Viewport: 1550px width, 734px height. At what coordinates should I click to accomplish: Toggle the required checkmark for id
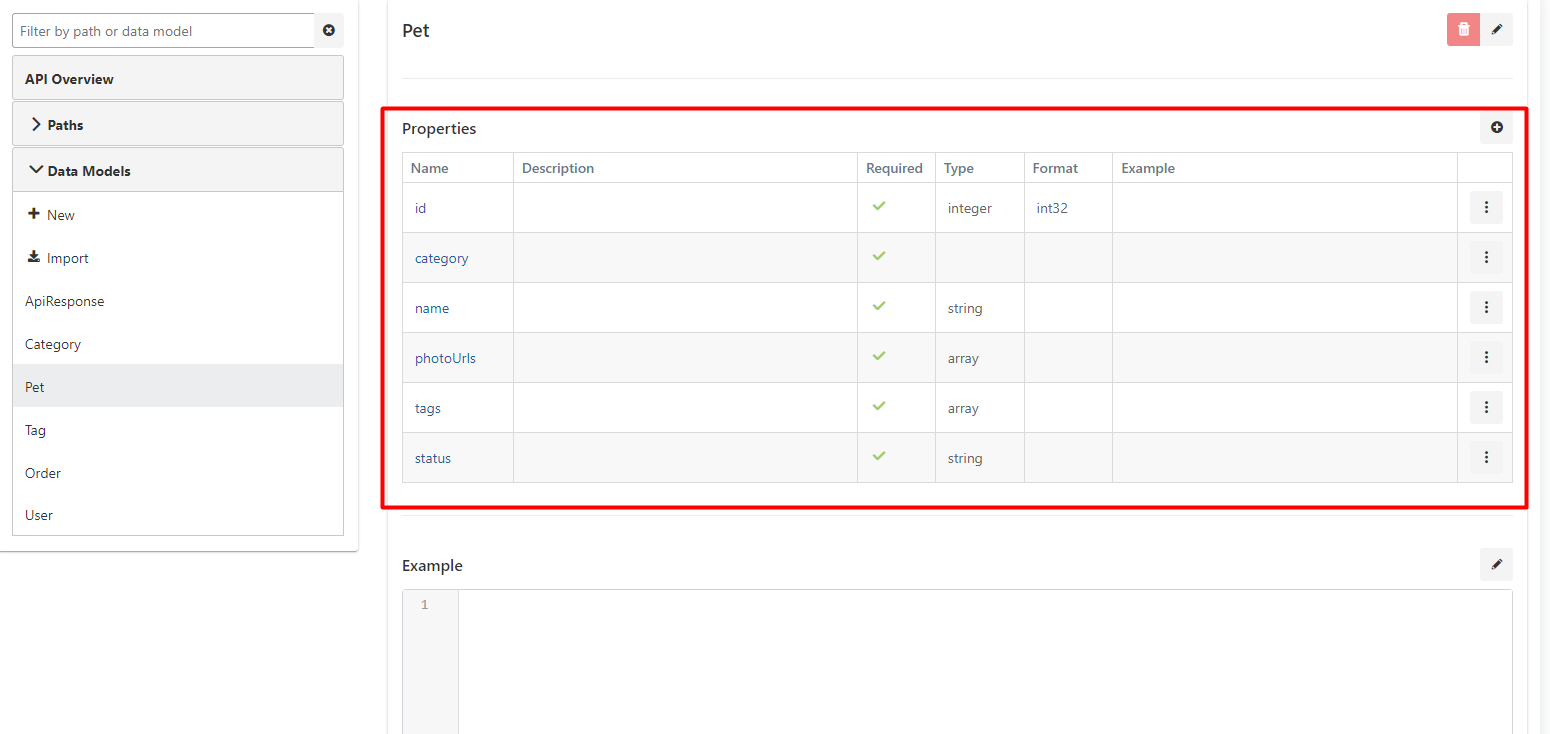click(879, 206)
